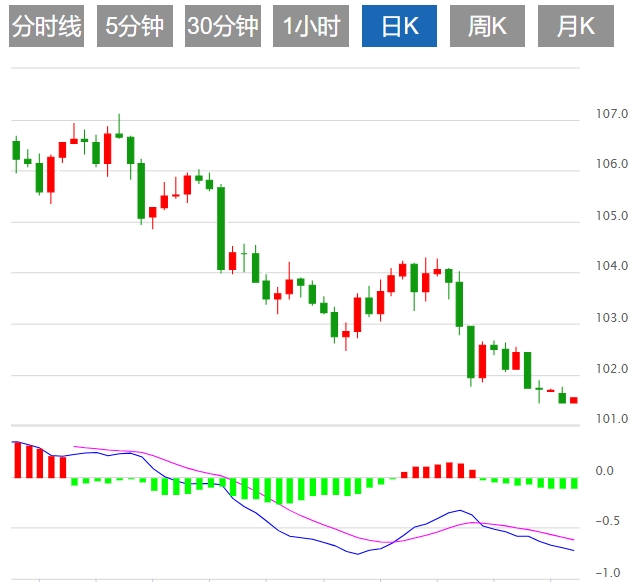
Task: Click the -0.5 MACD axis label
Action: 609,521
